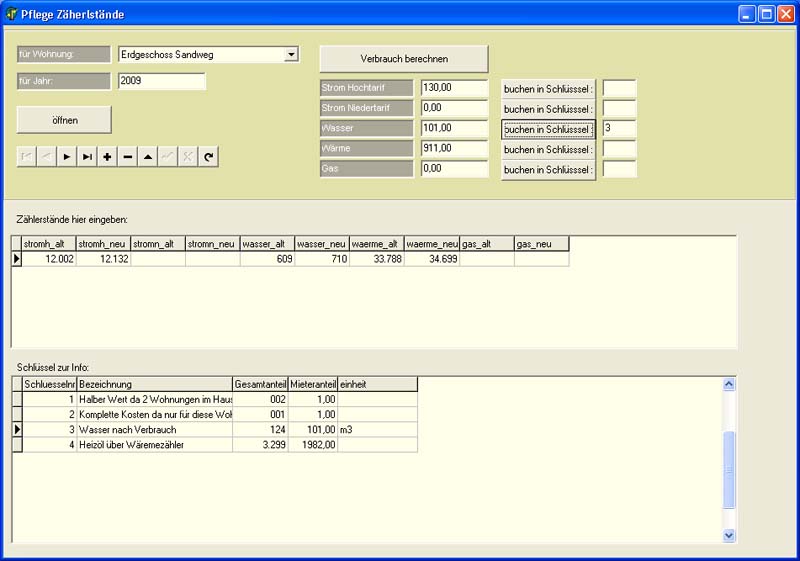Click 'buchen in Schlüssel' for Strom Niedertarif

coord(548,109)
